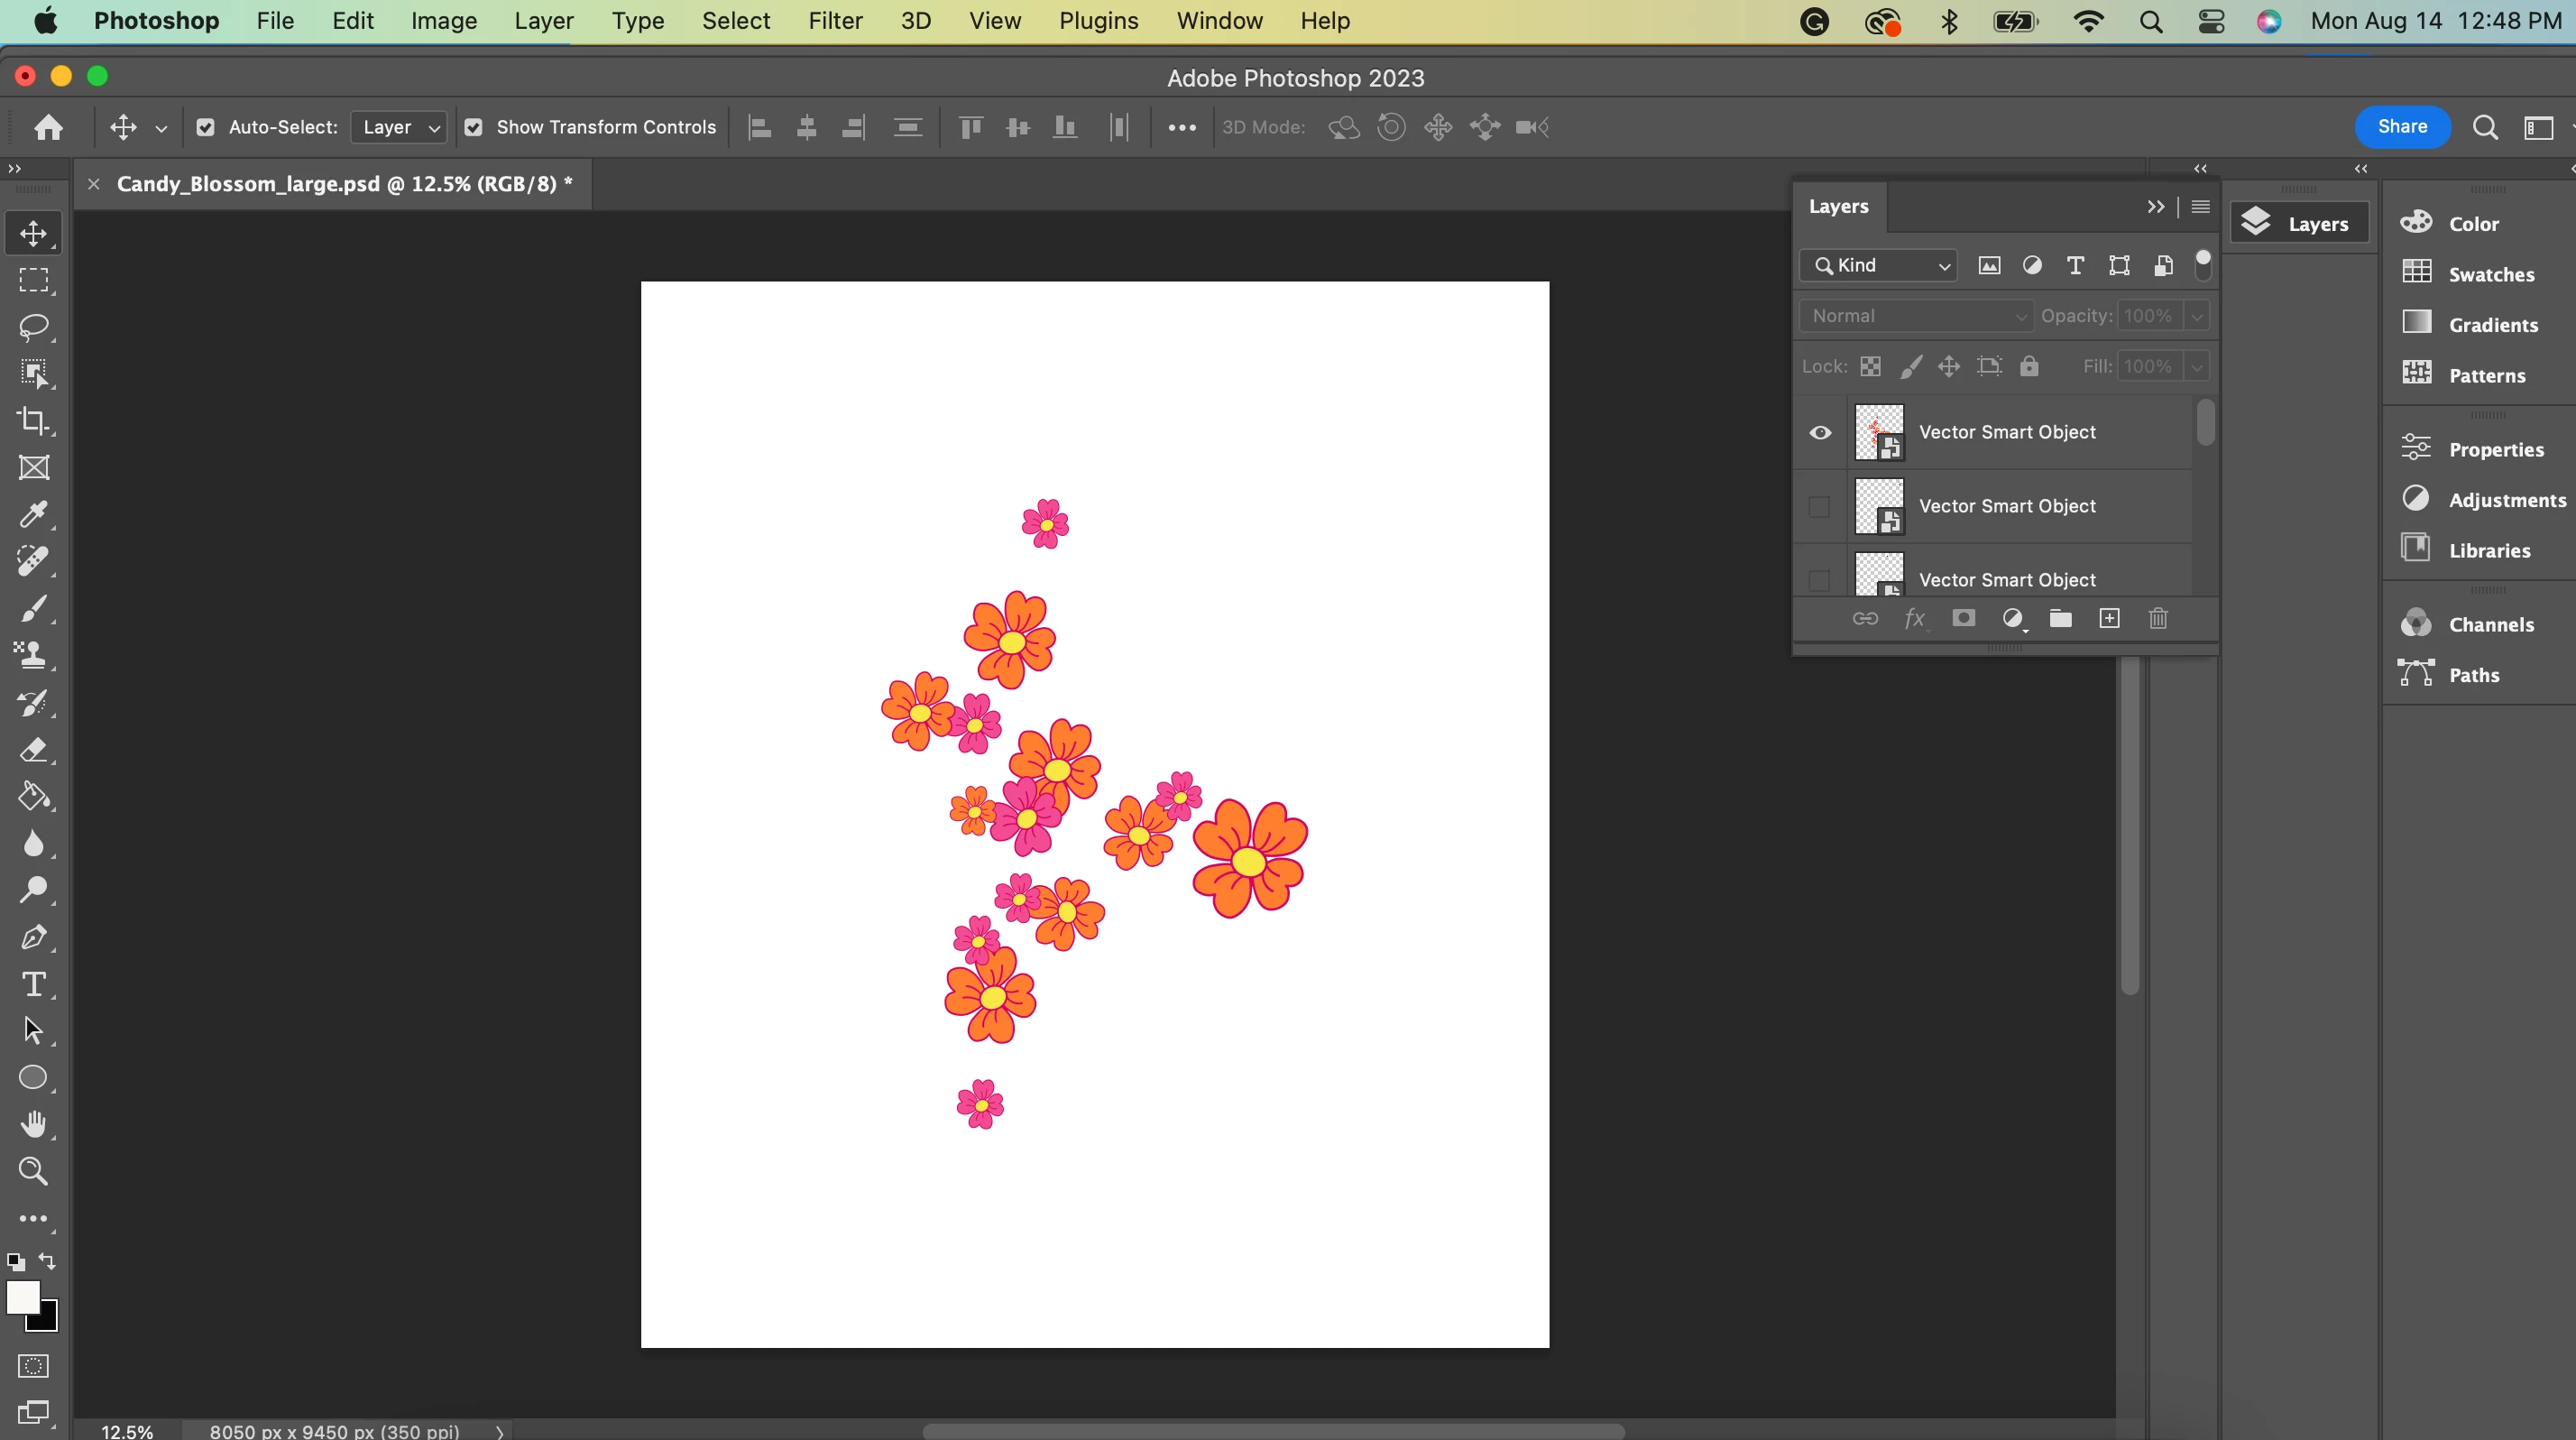This screenshot has width=2576, height=1440.
Task: Open the Kind filter dropdown
Action: tap(1879, 265)
